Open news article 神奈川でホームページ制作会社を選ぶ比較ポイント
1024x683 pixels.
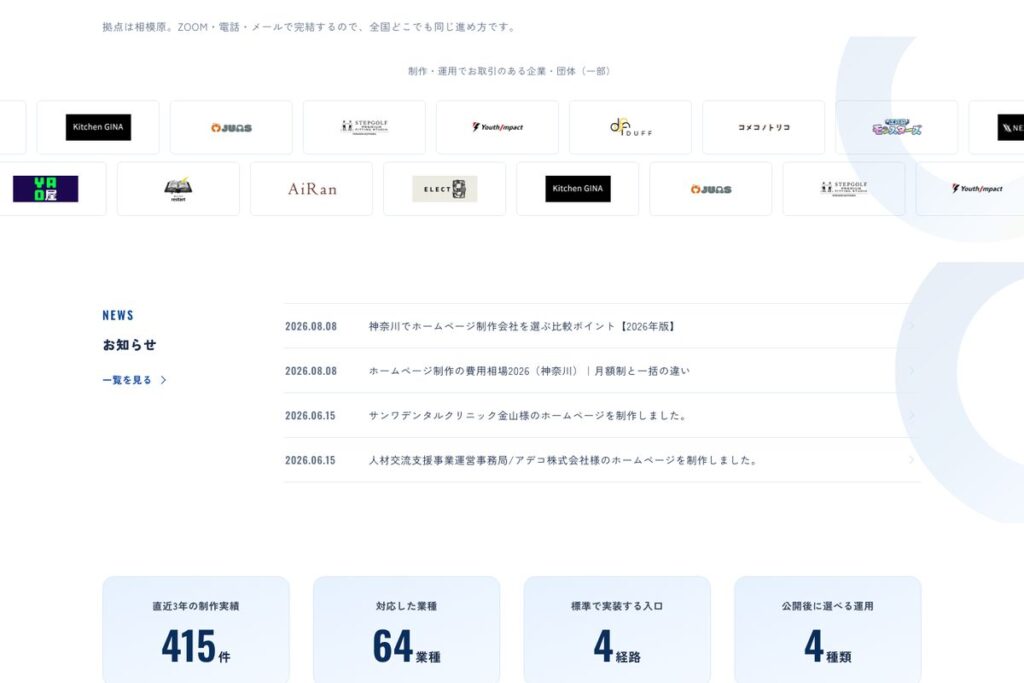[602, 326]
